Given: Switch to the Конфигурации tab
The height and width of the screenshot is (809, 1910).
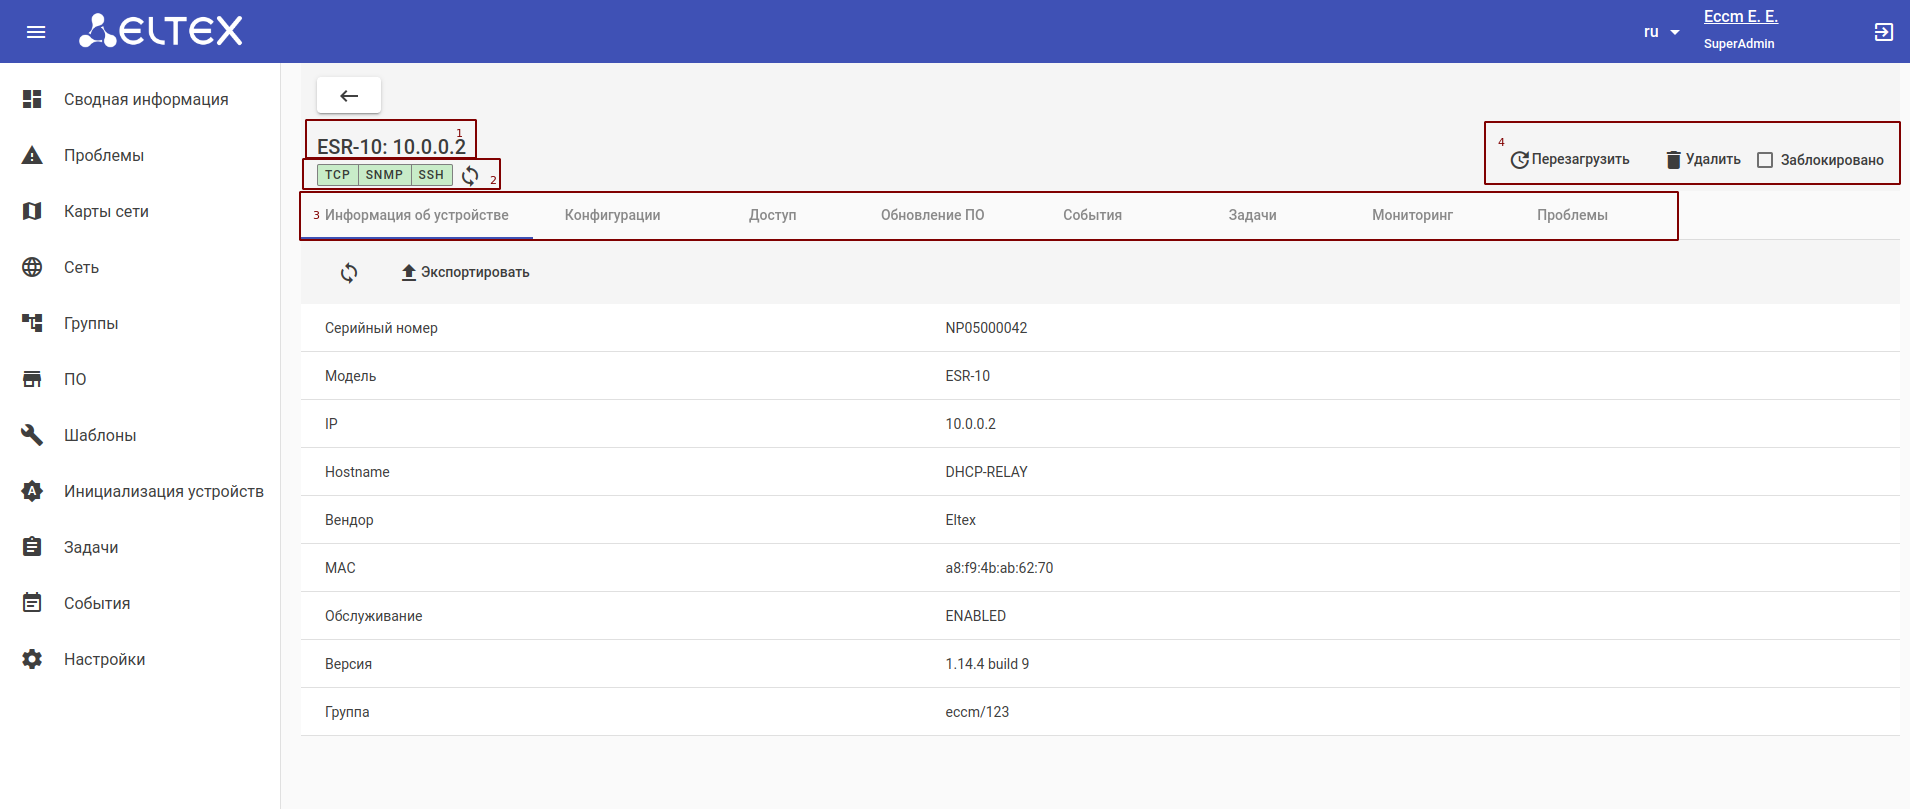Looking at the screenshot, I should point(613,215).
